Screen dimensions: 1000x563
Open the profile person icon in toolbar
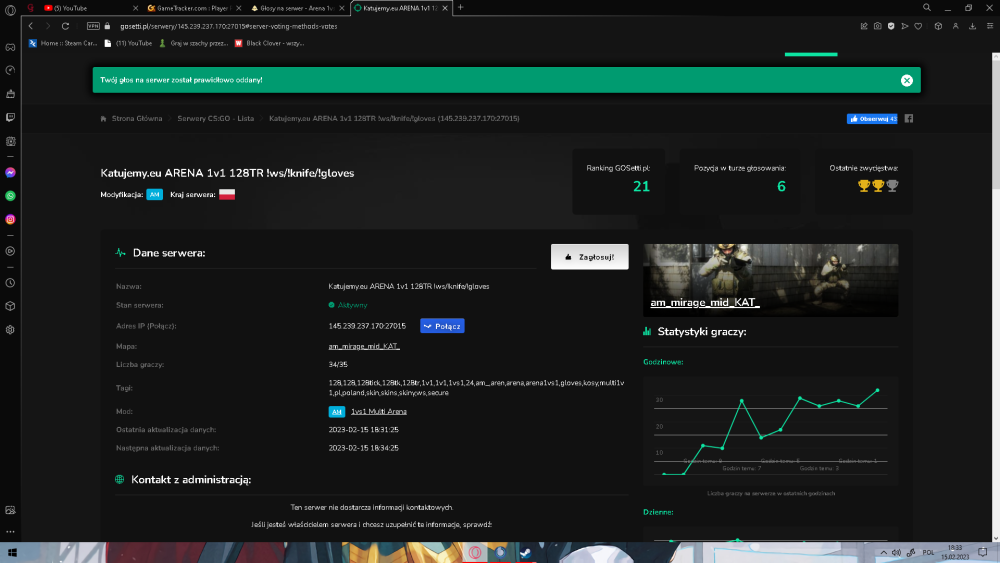955,26
